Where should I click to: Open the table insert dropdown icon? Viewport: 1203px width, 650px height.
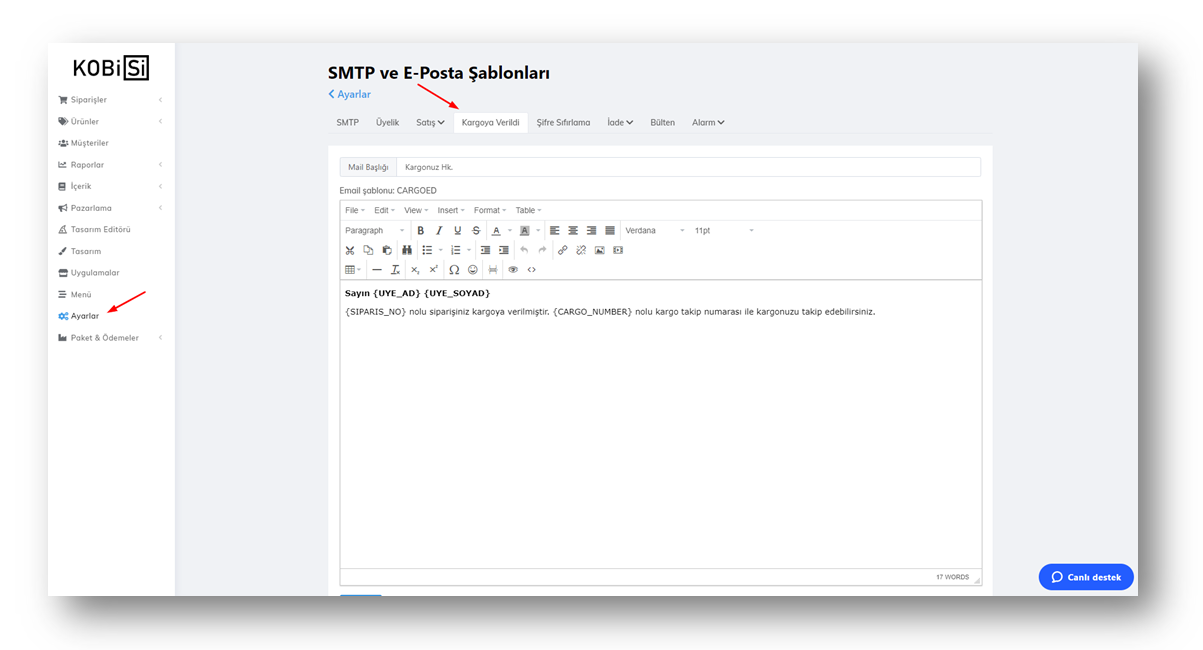(x=354, y=269)
